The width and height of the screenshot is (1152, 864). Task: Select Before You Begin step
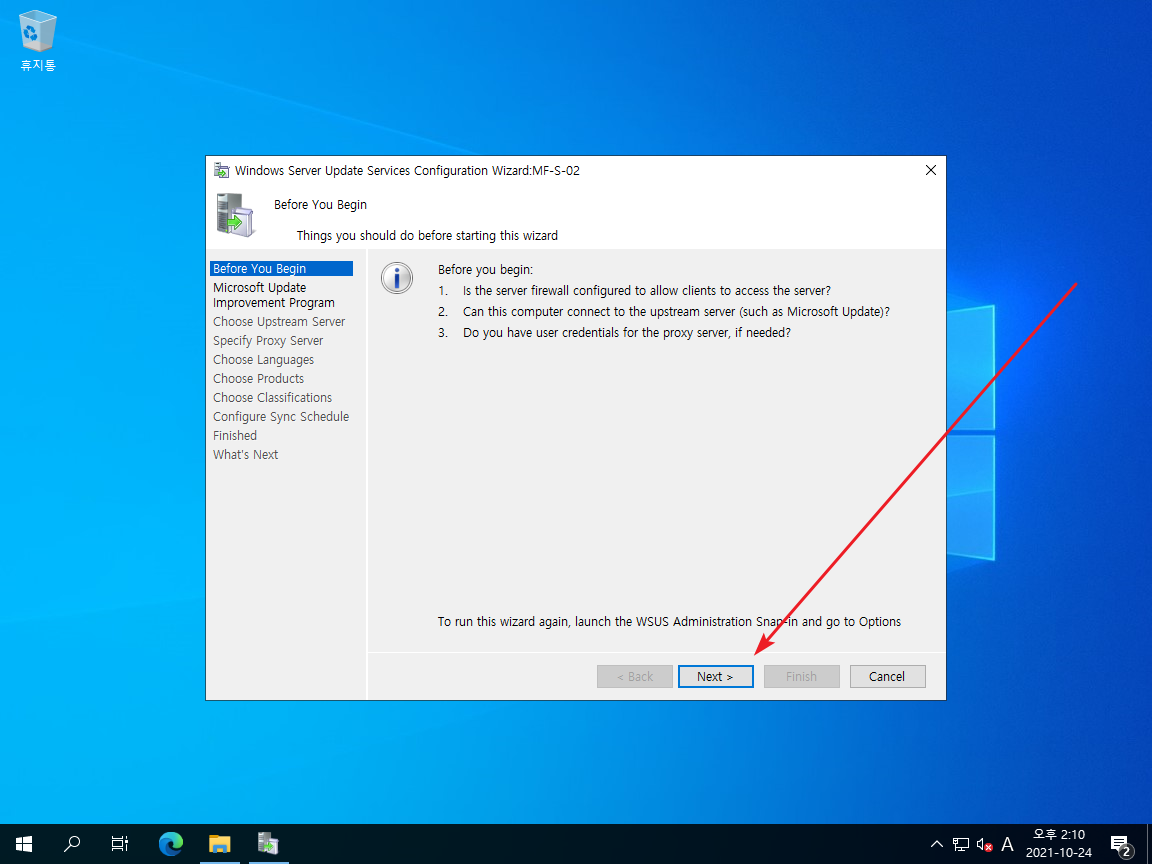click(281, 269)
